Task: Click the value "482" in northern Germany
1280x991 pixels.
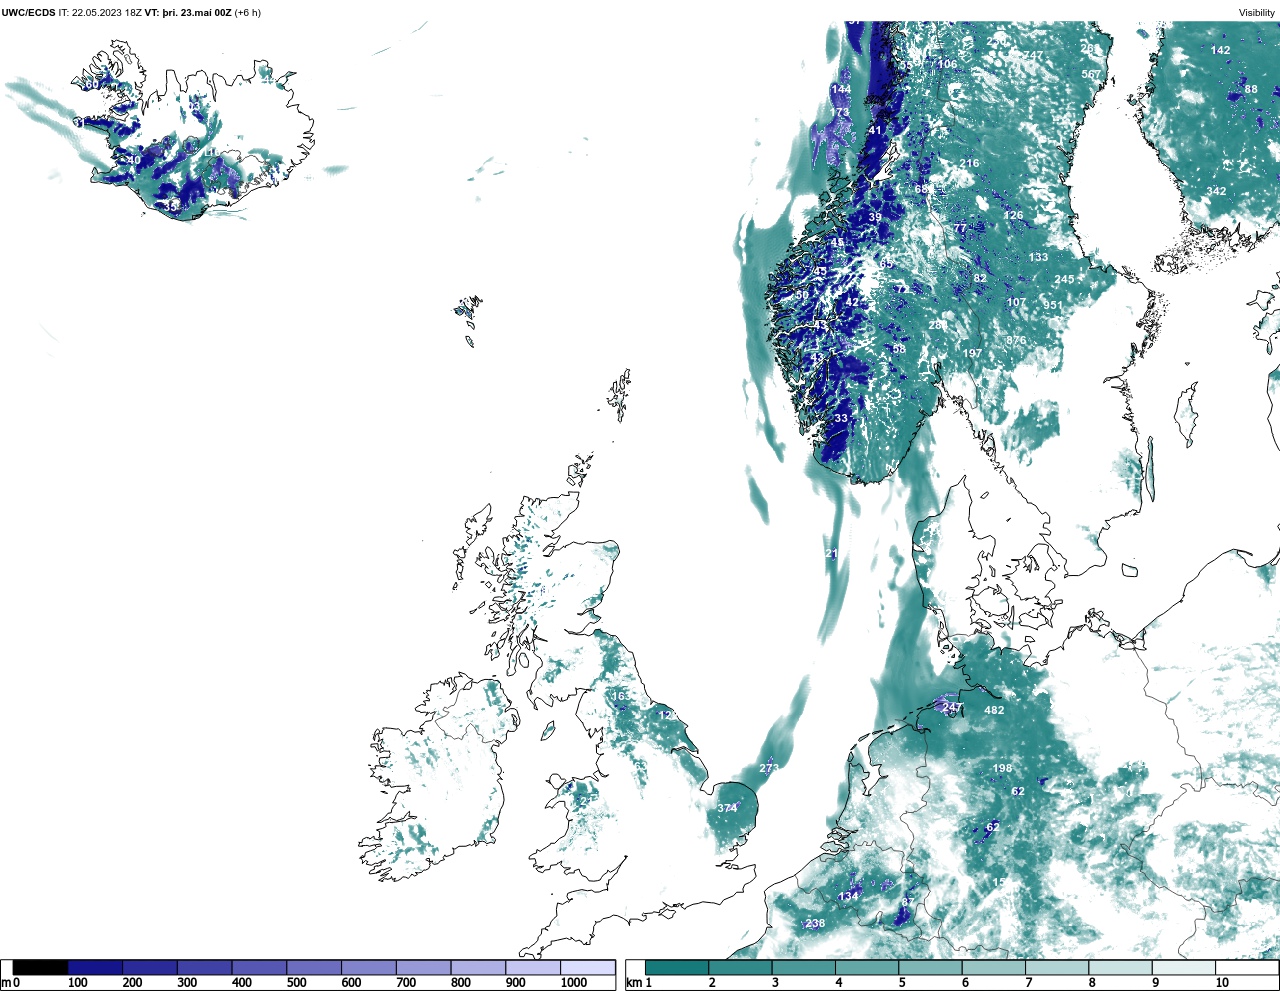Action: coord(994,710)
